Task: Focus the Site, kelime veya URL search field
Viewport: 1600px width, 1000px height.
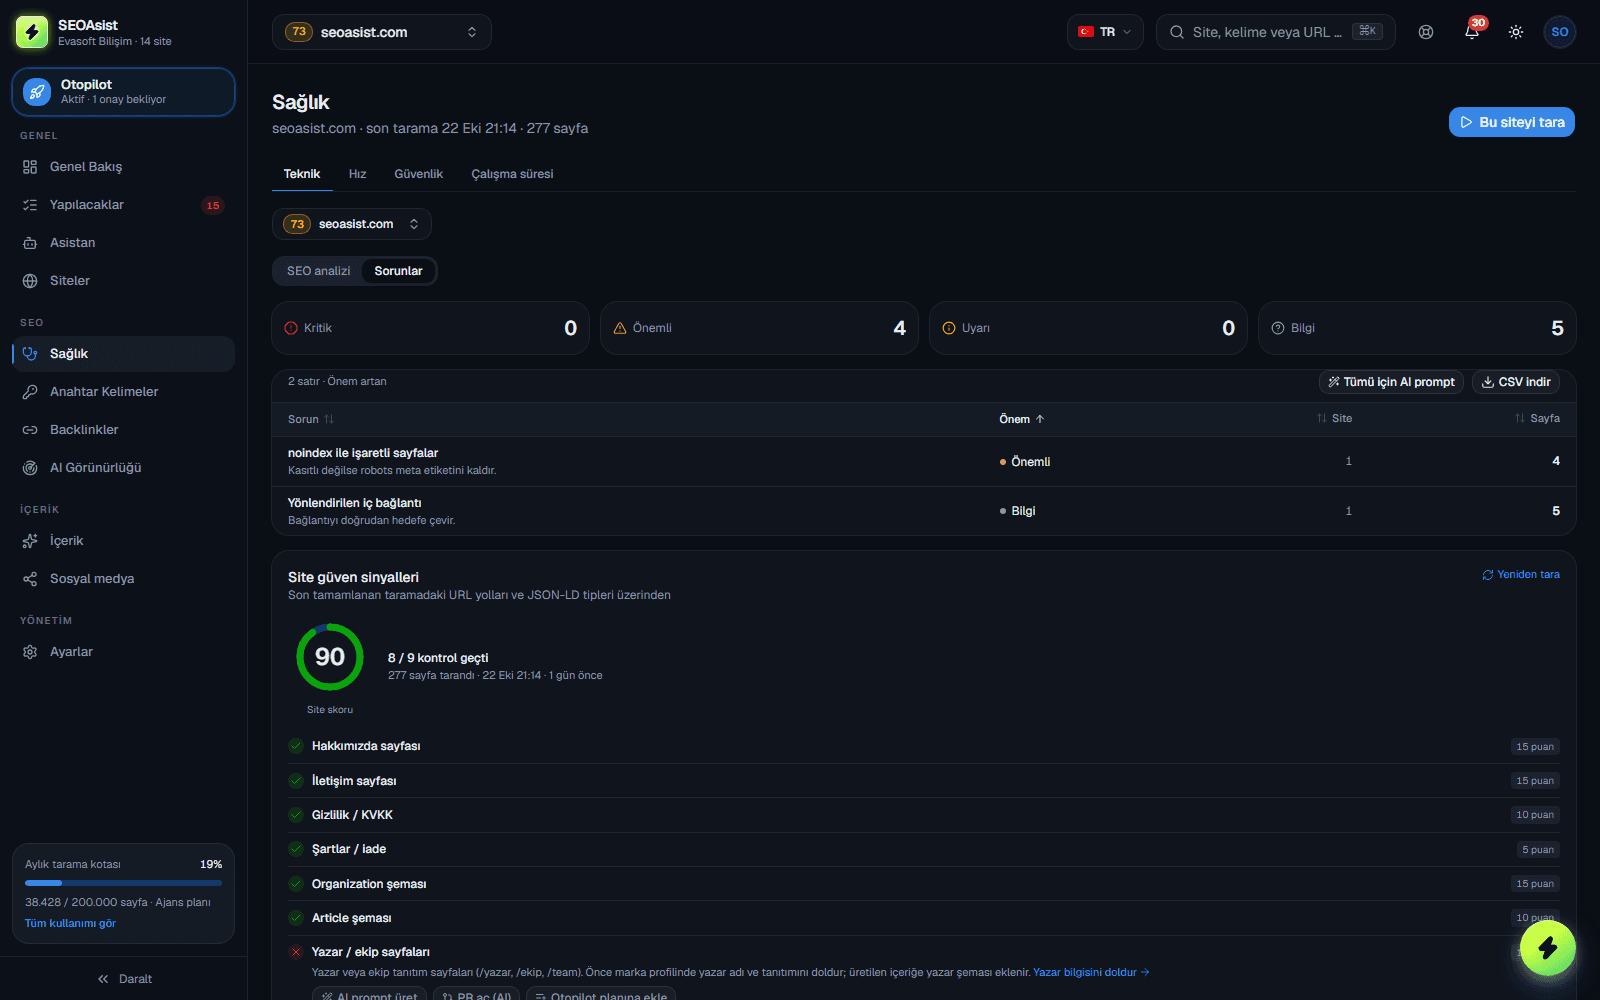Action: coord(1276,32)
